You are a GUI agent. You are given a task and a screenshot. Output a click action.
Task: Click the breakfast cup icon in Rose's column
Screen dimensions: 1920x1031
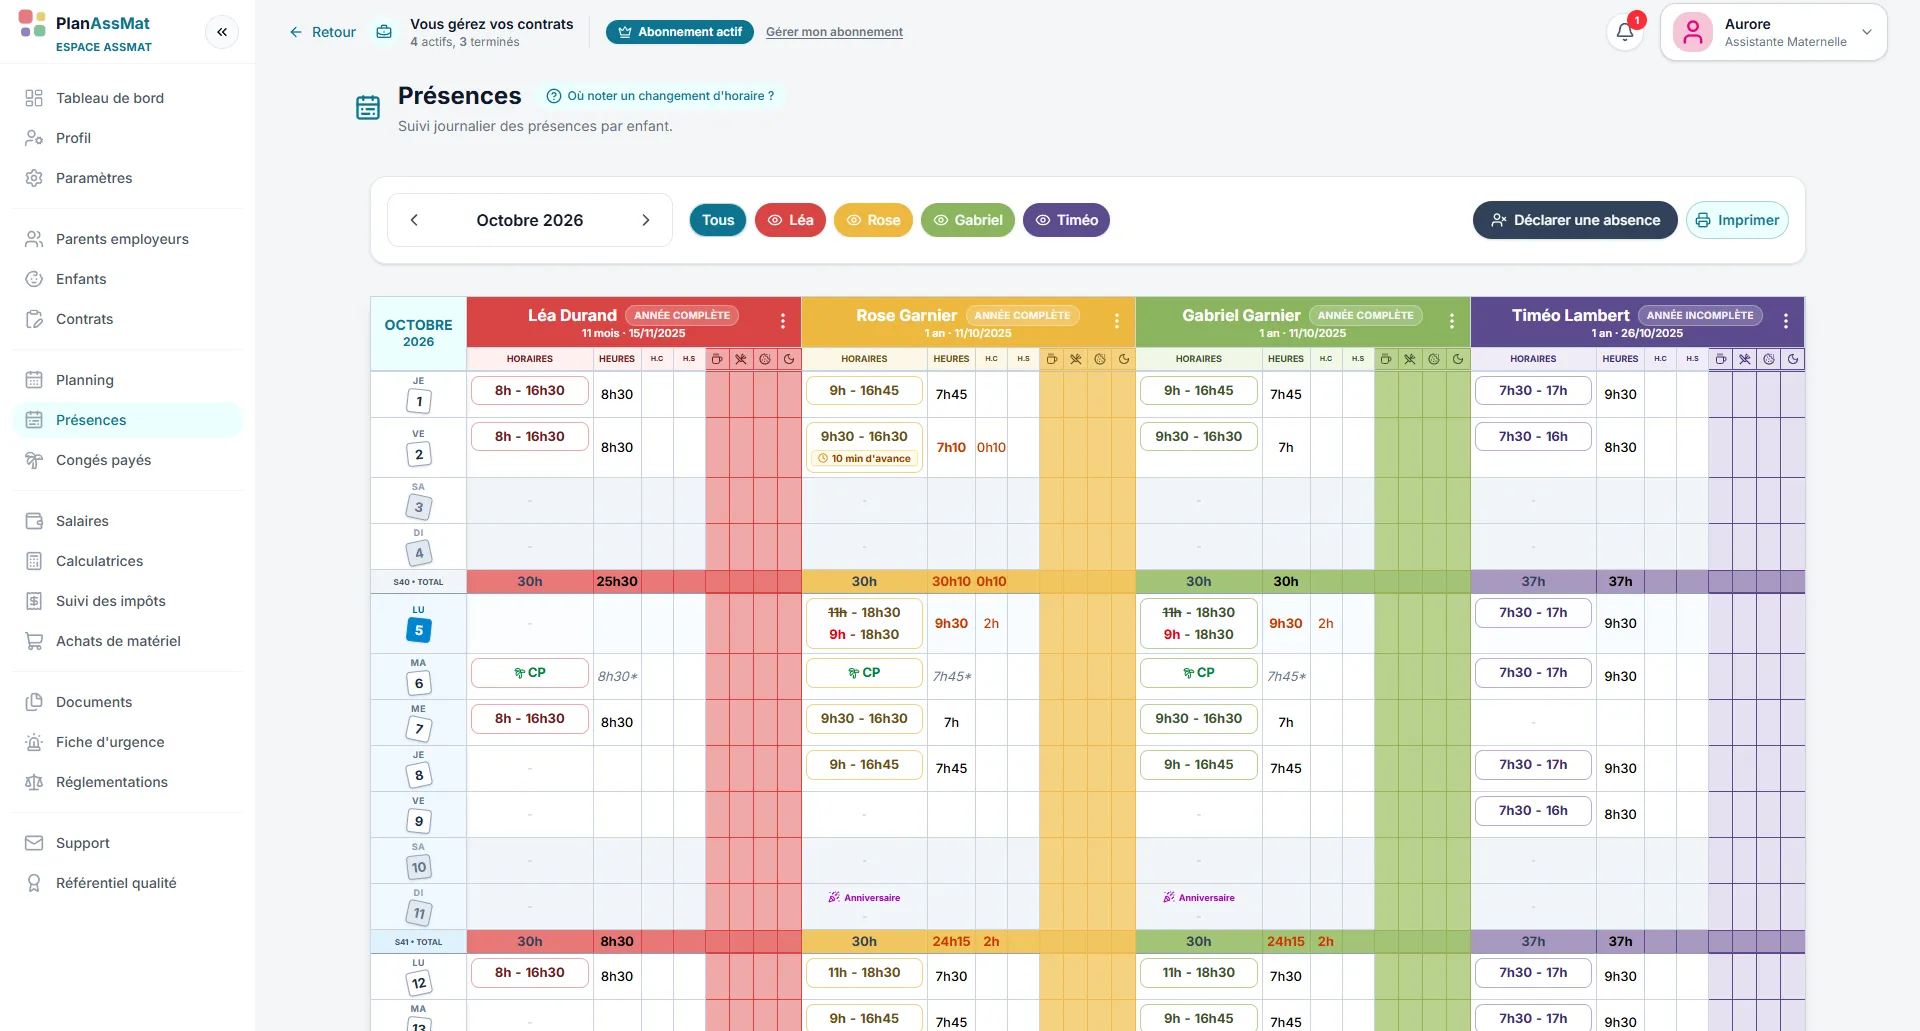tap(1052, 359)
